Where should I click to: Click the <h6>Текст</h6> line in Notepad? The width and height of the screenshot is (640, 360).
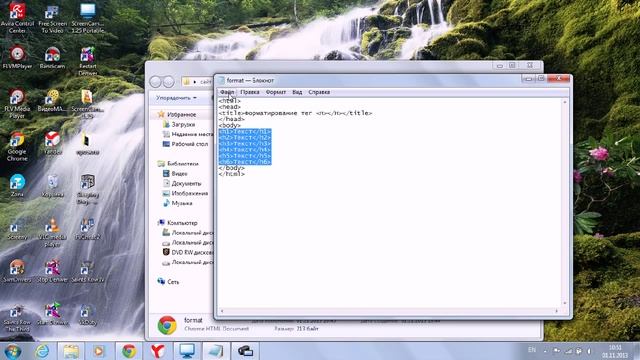[244, 162]
